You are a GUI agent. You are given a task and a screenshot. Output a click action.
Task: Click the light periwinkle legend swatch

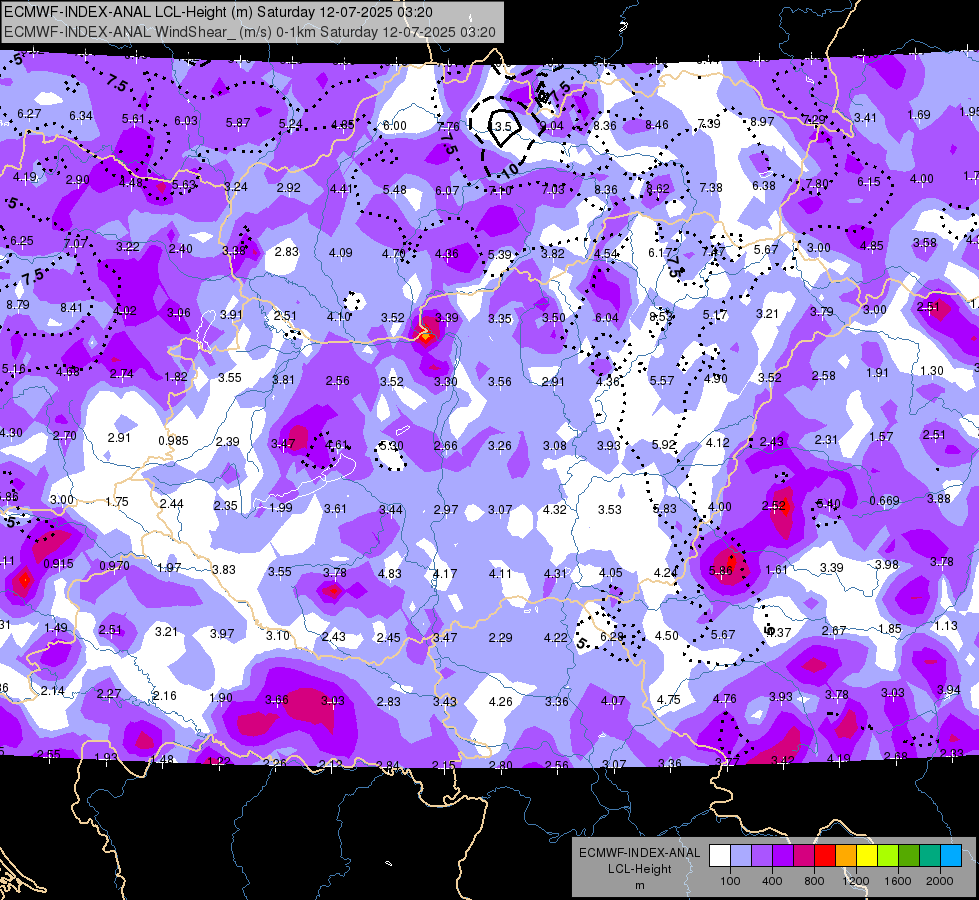(740, 856)
